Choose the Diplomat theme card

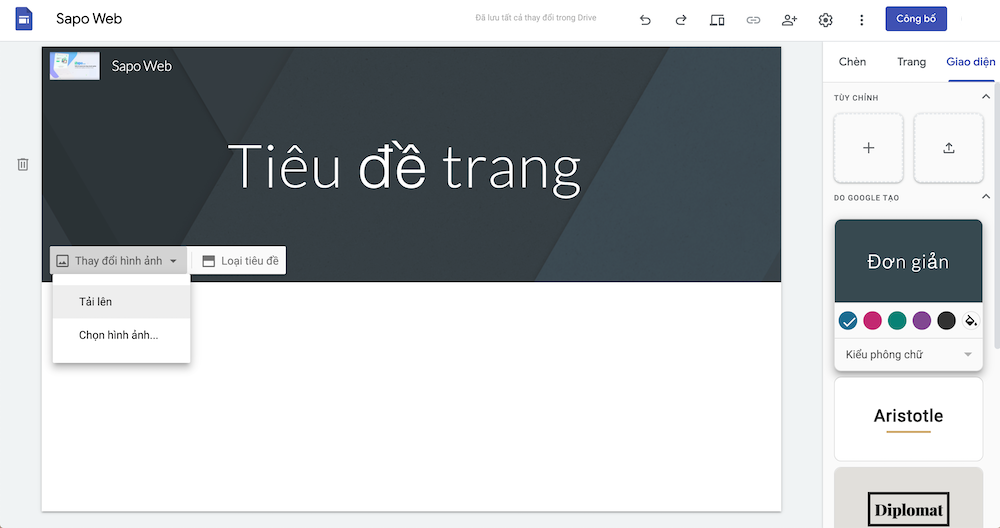click(x=908, y=499)
